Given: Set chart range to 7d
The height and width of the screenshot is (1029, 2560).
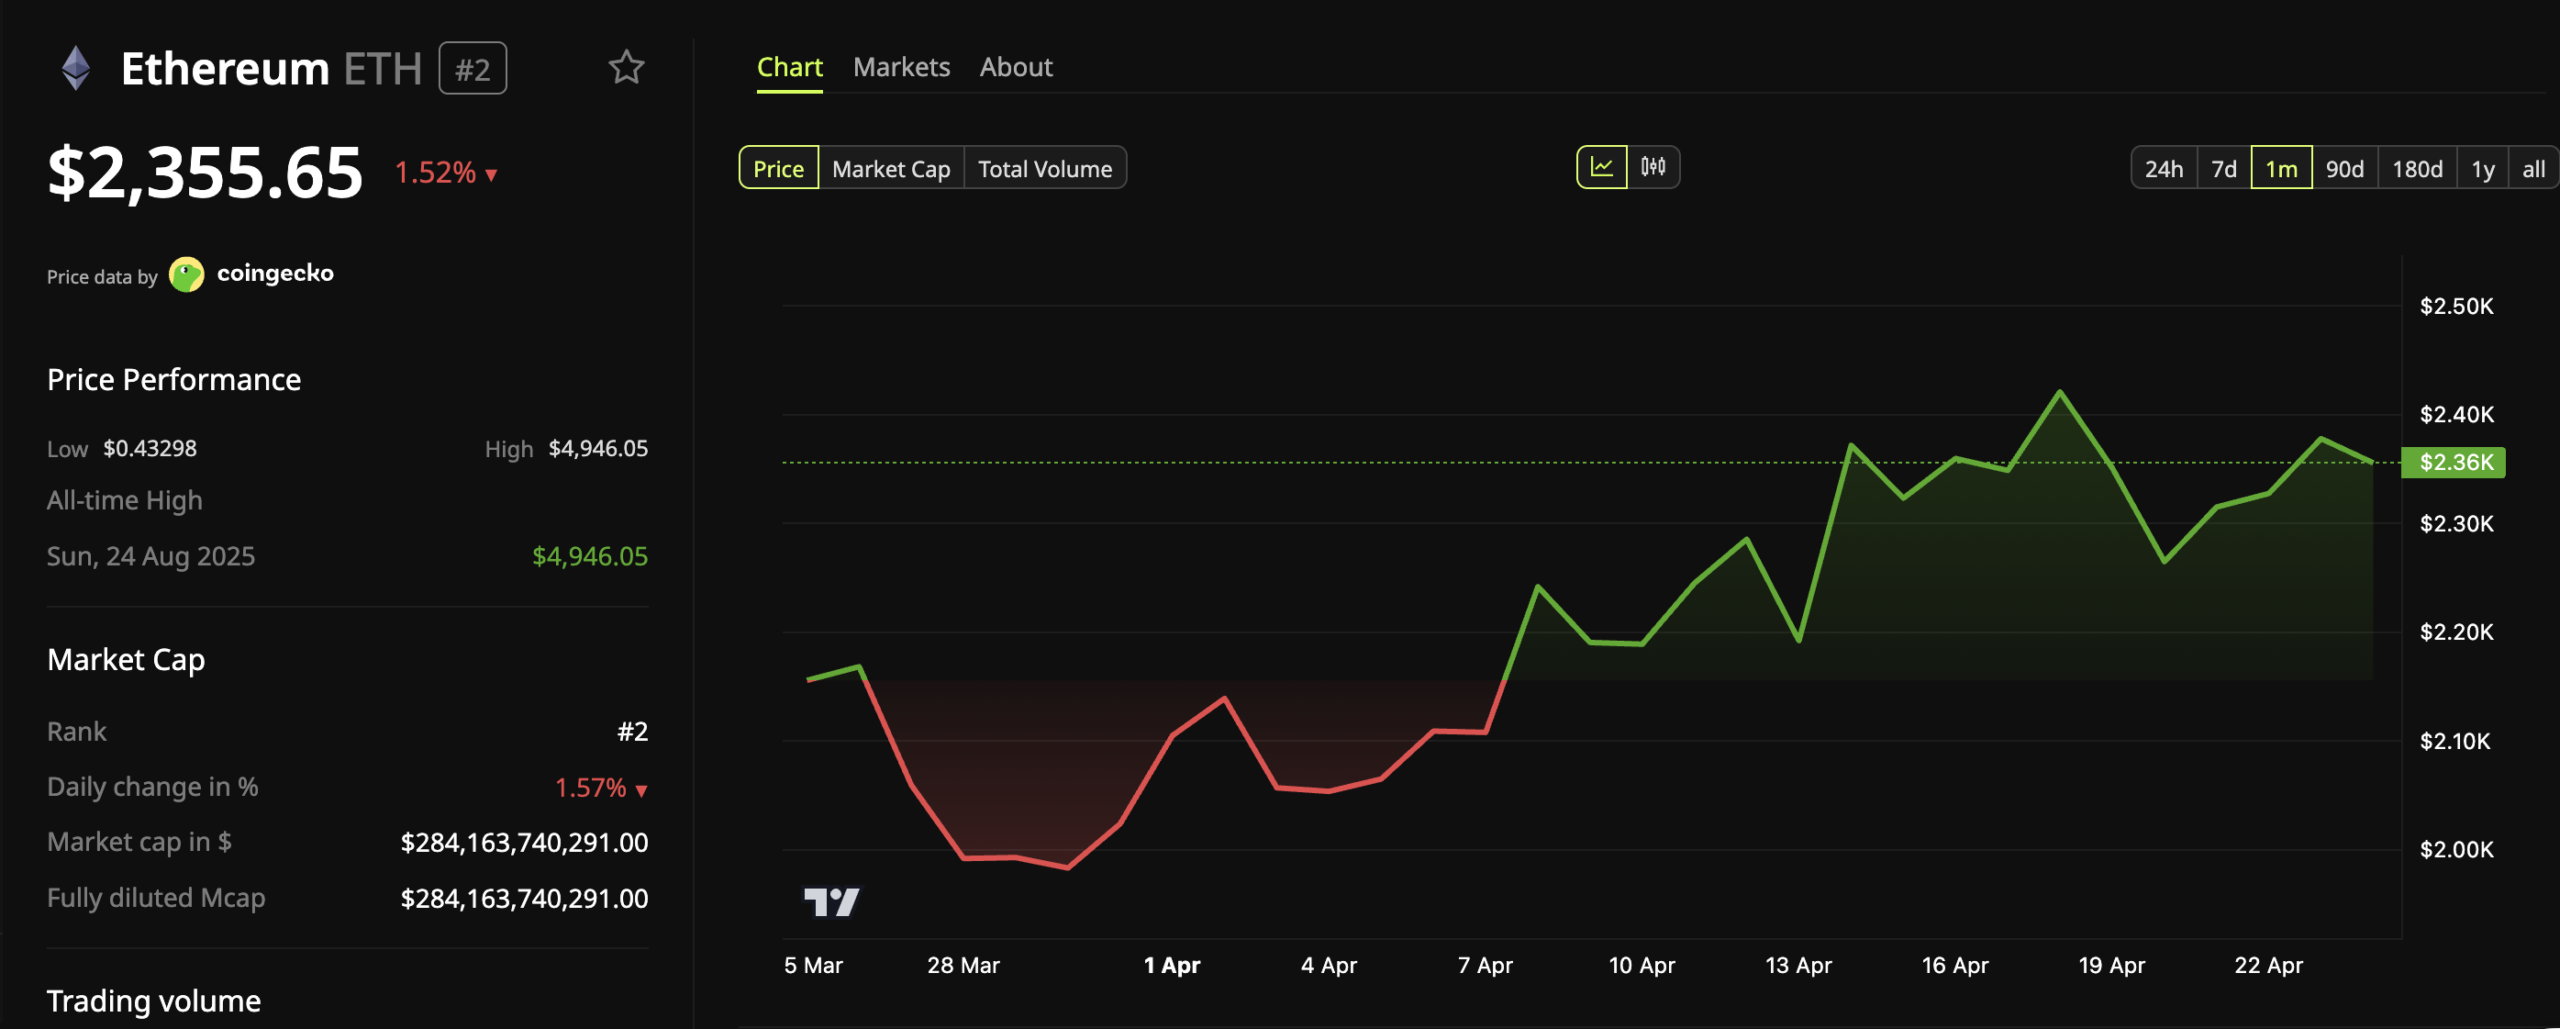Looking at the screenshot, I should click(x=2223, y=168).
